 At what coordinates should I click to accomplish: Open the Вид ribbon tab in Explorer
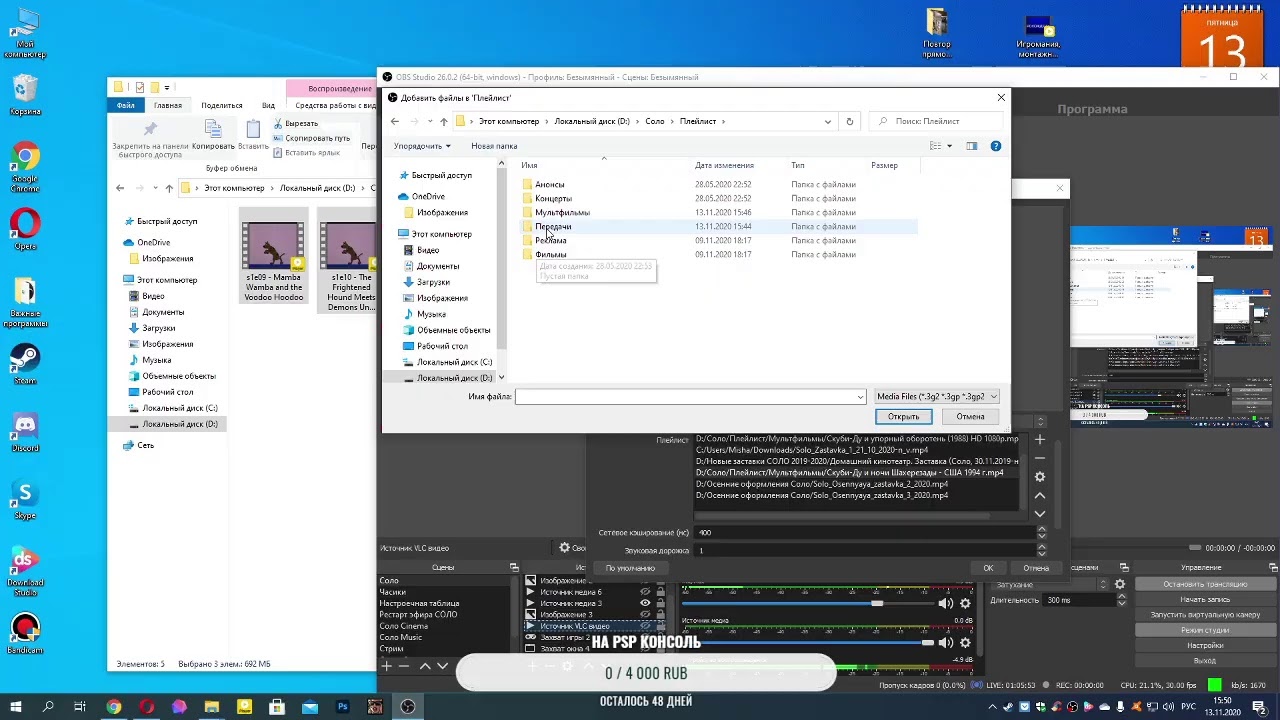coord(268,105)
